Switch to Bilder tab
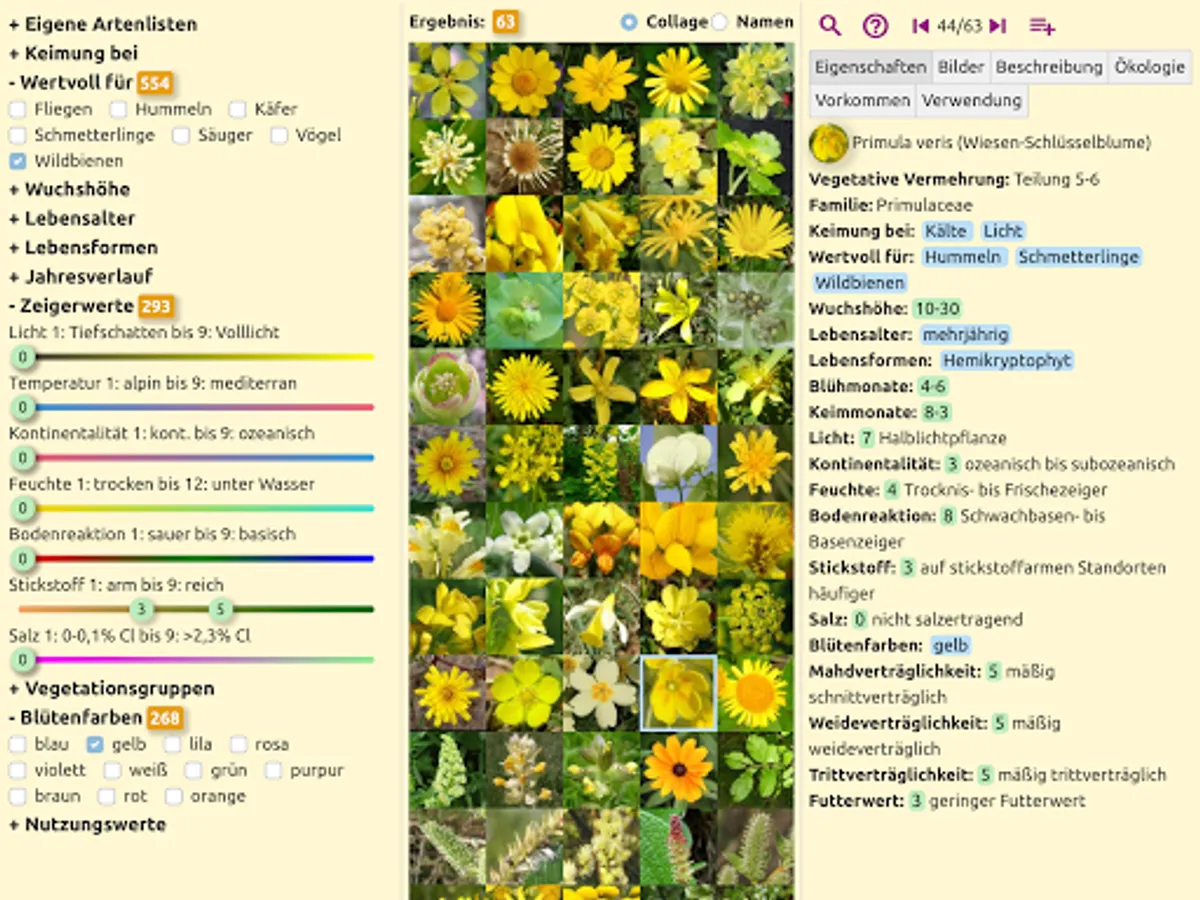This screenshot has height=900, width=1200. pos(961,67)
